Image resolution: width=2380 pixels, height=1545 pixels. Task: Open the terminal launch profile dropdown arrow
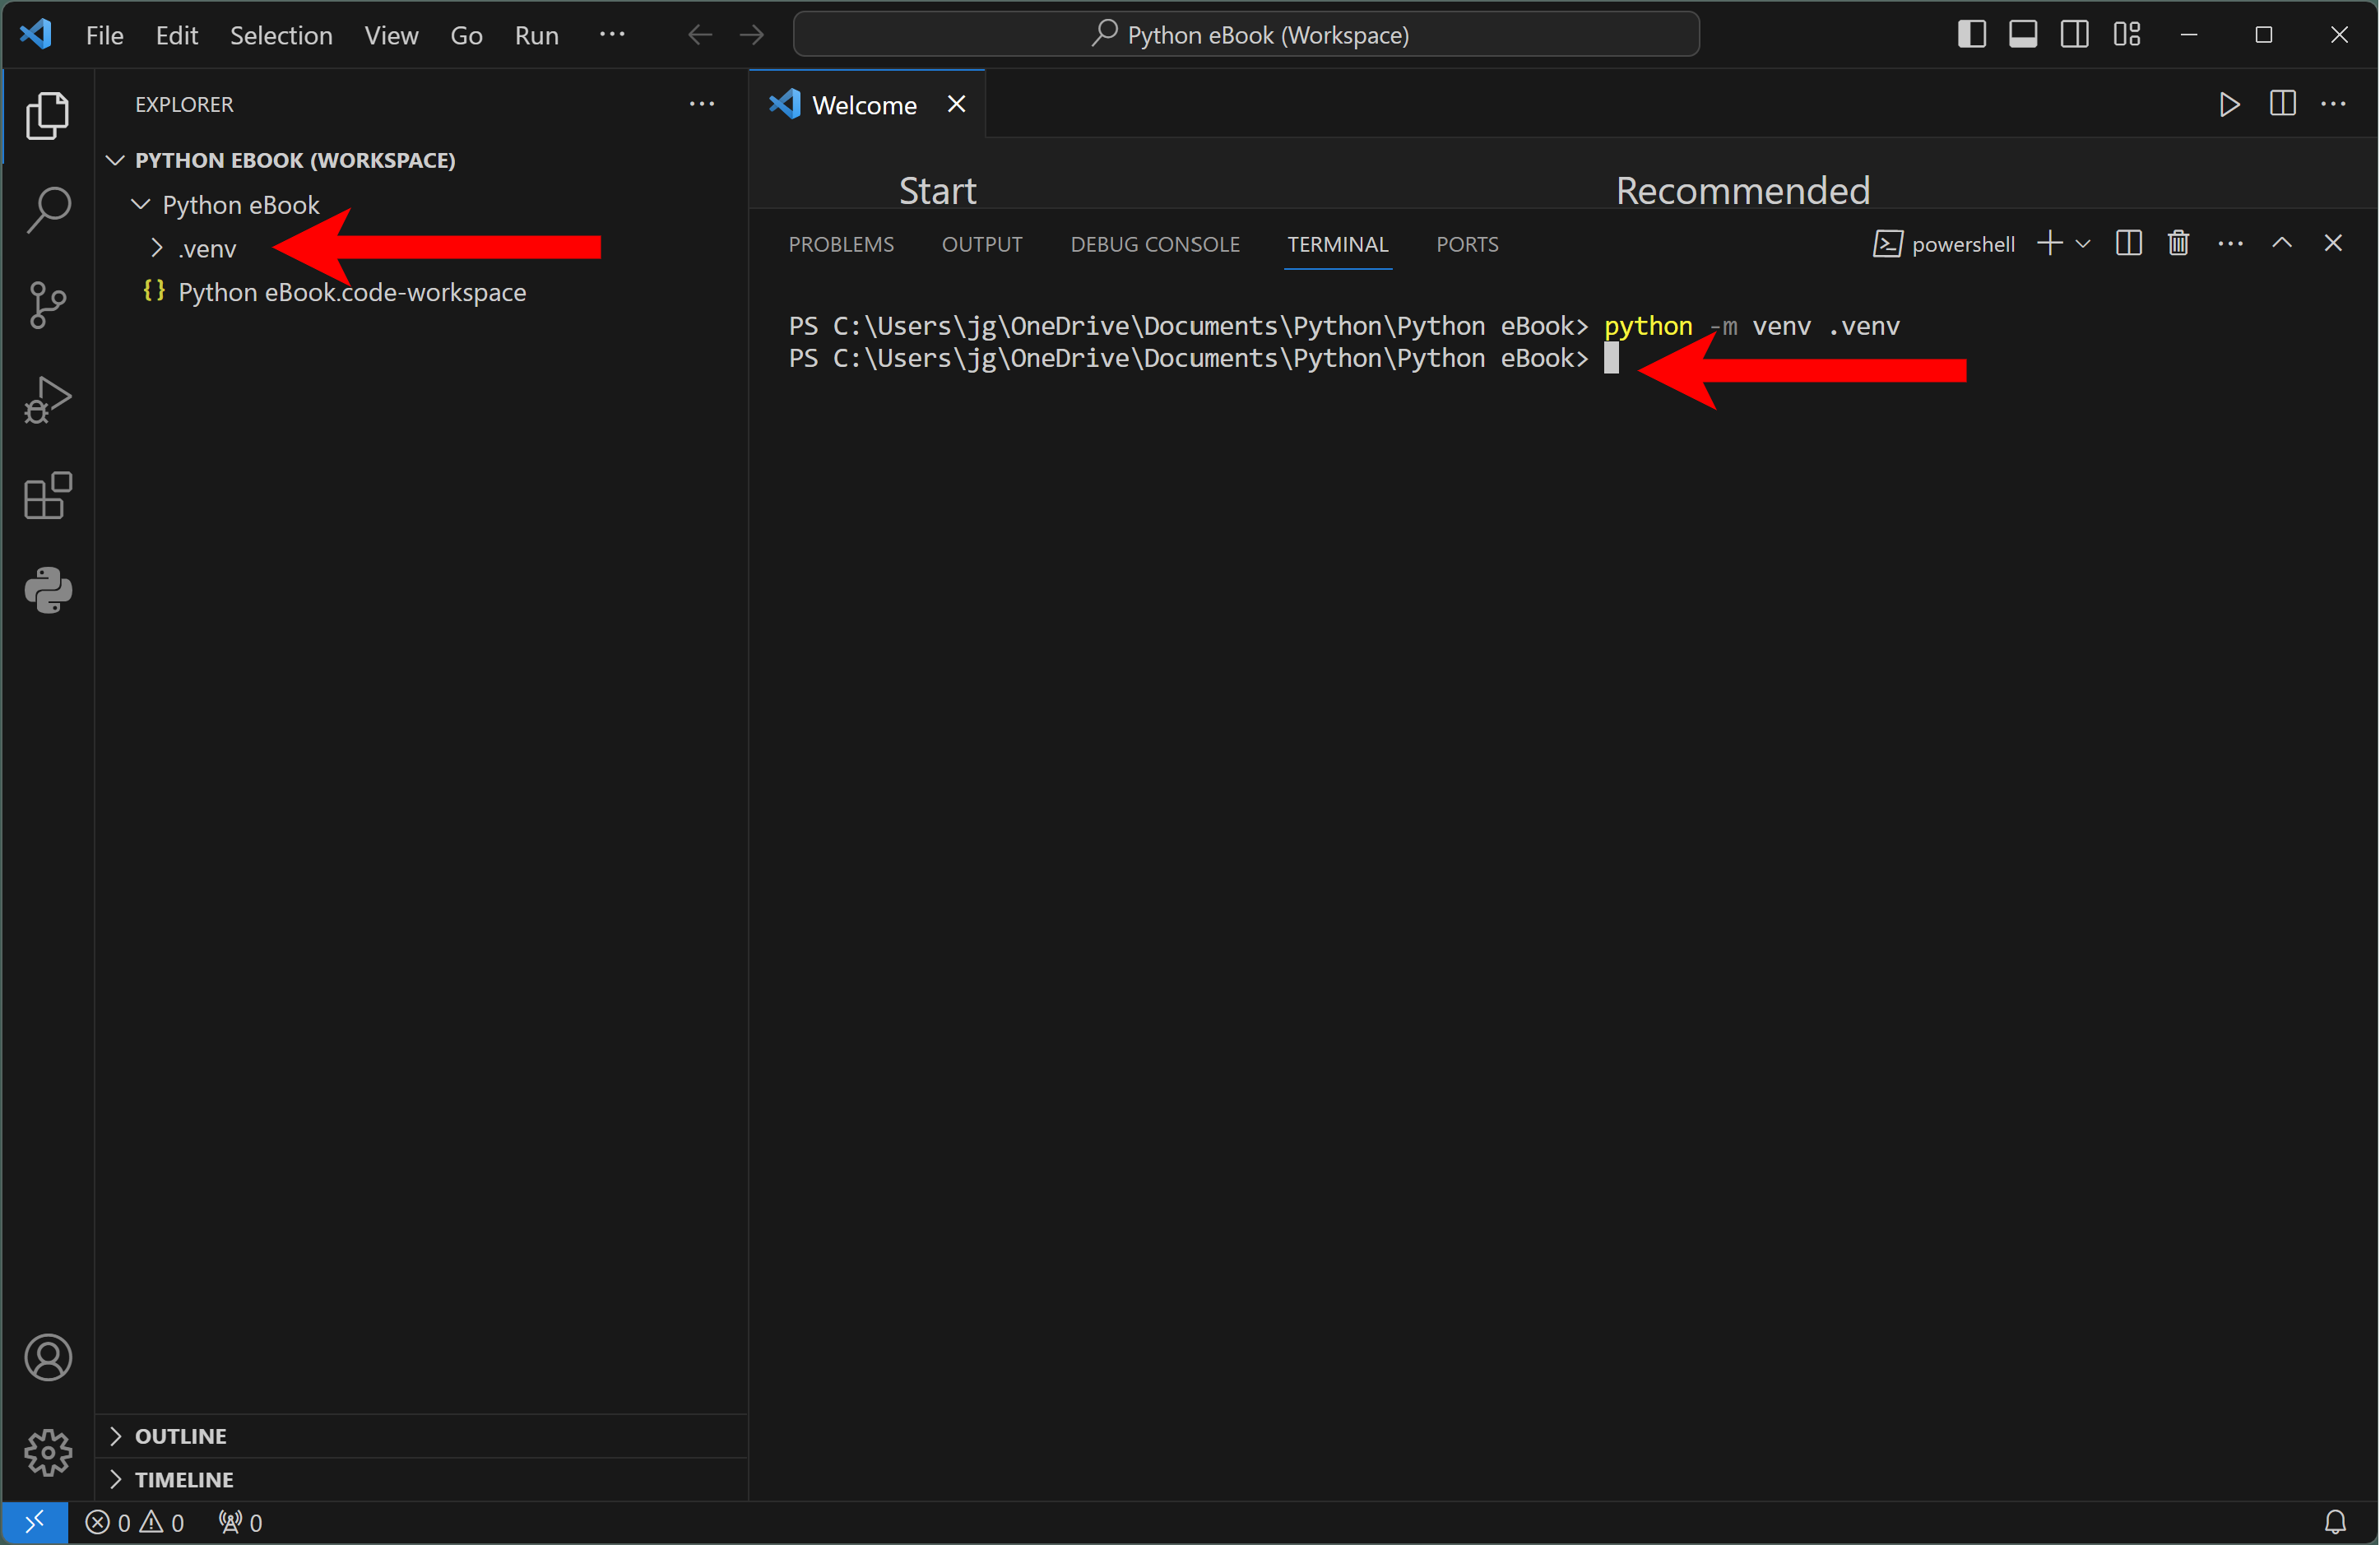pyautogui.click(x=2083, y=243)
